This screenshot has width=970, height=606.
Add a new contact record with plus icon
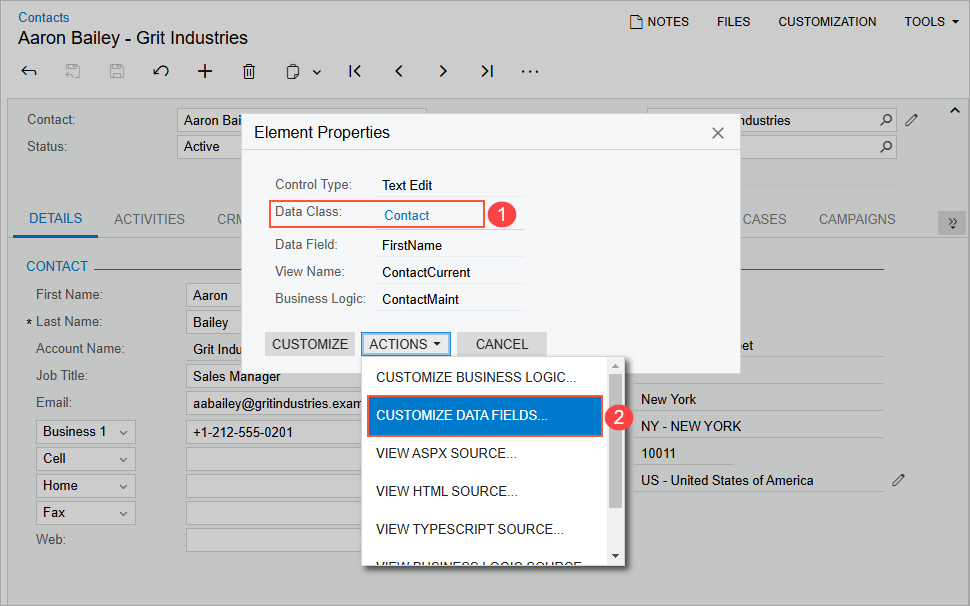tap(205, 71)
